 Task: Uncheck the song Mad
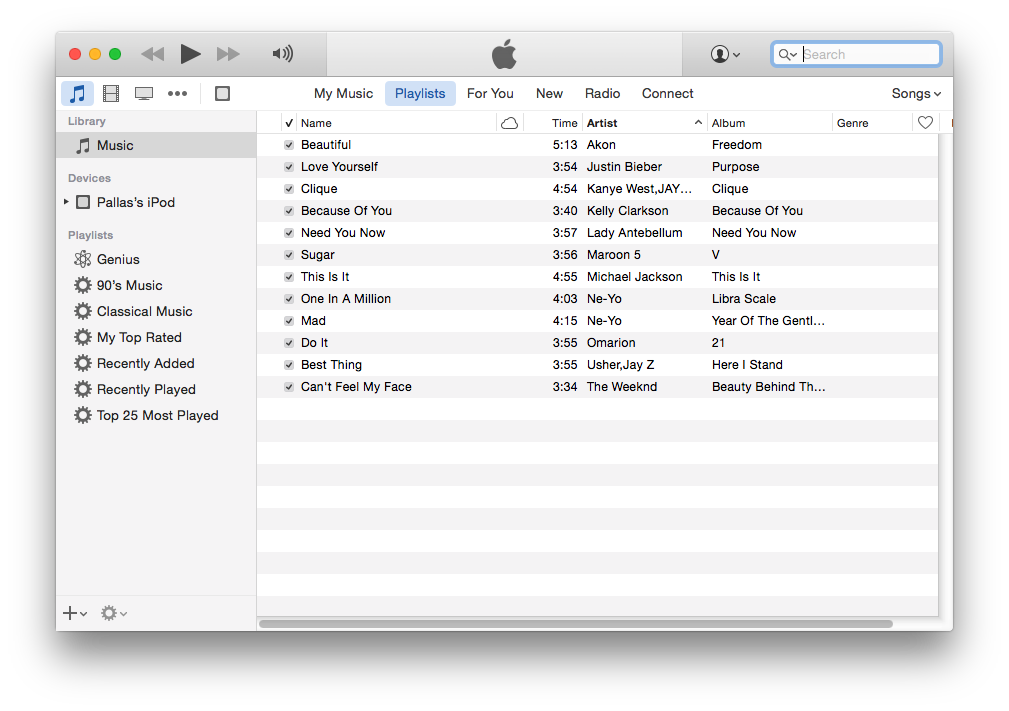click(x=289, y=321)
